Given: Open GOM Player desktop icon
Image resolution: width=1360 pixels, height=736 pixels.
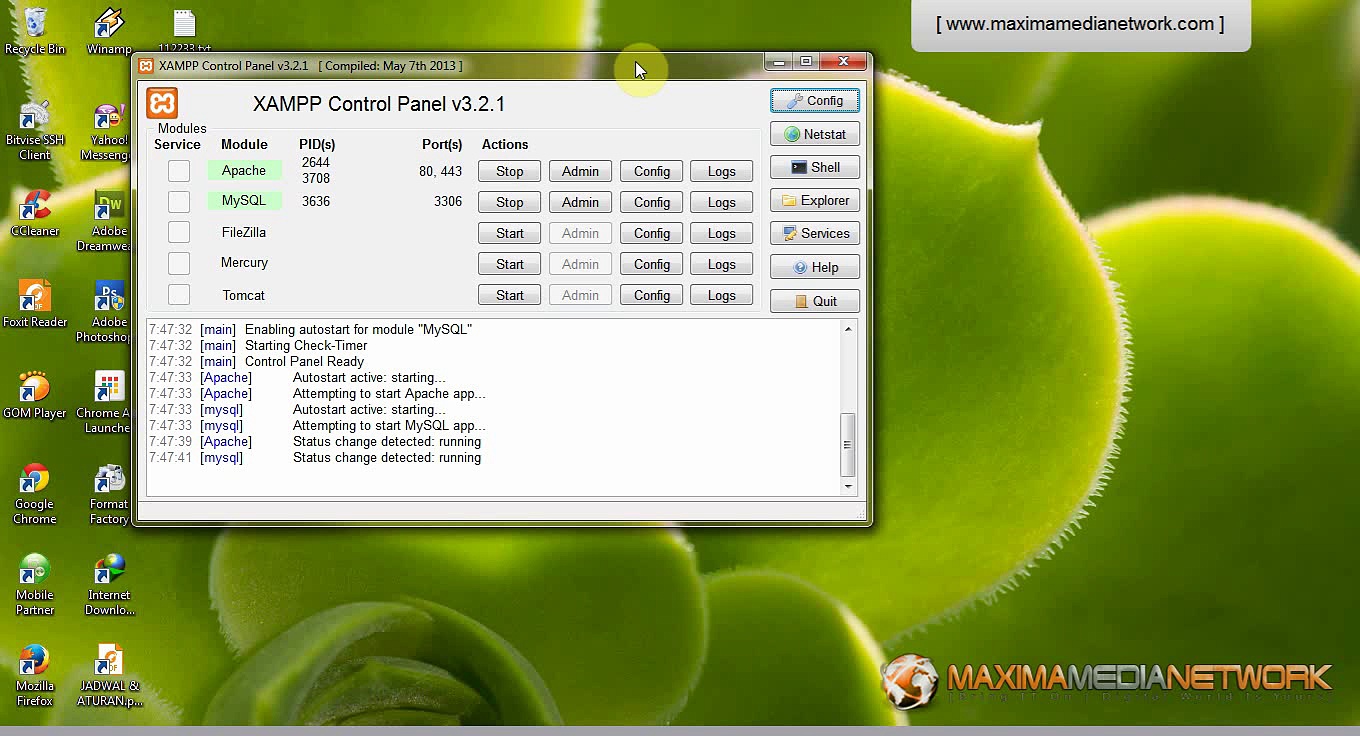Looking at the screenshot, I should (35, 395).
